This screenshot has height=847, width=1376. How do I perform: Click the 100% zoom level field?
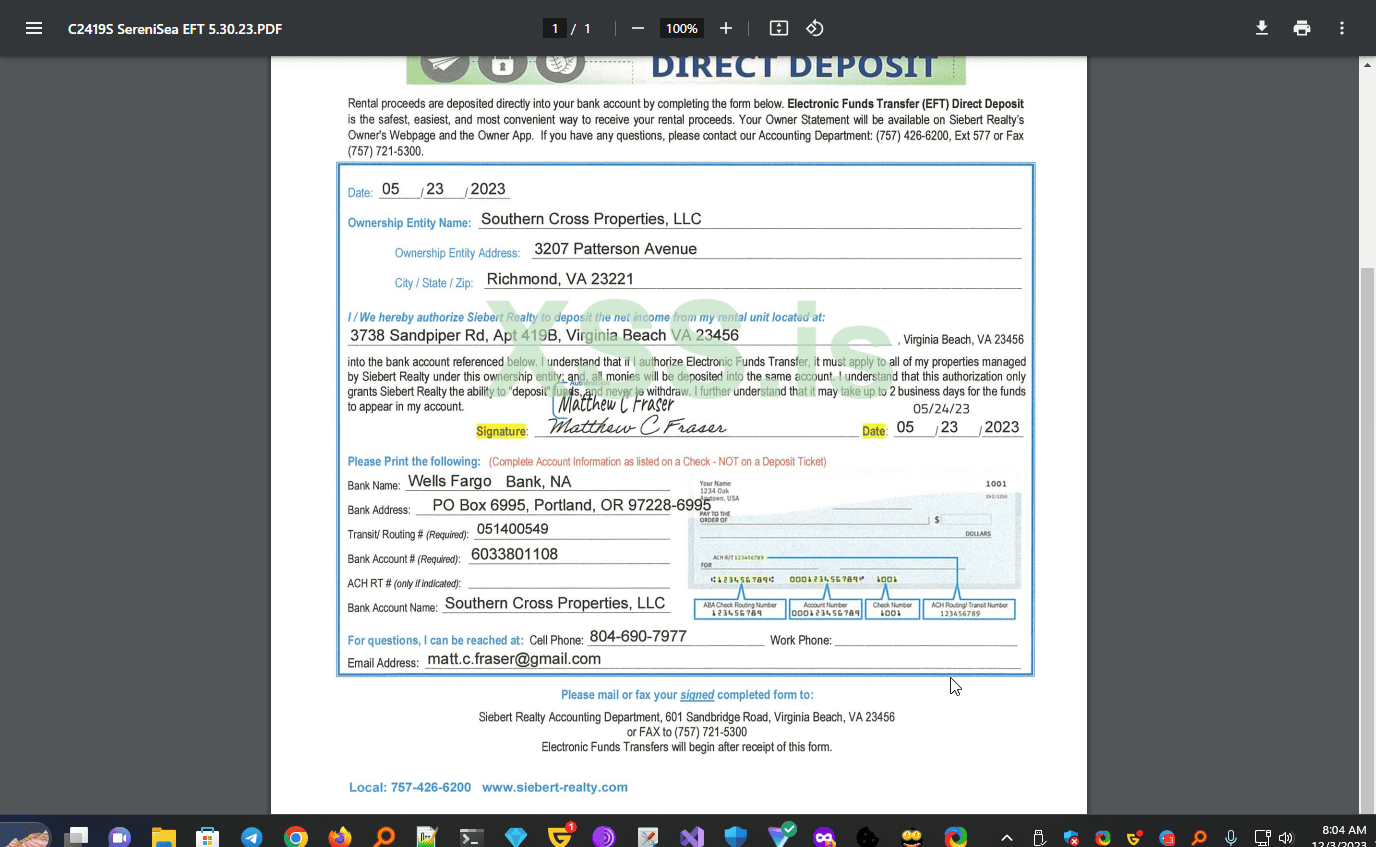pyautogui.click(x=682, y=28)
